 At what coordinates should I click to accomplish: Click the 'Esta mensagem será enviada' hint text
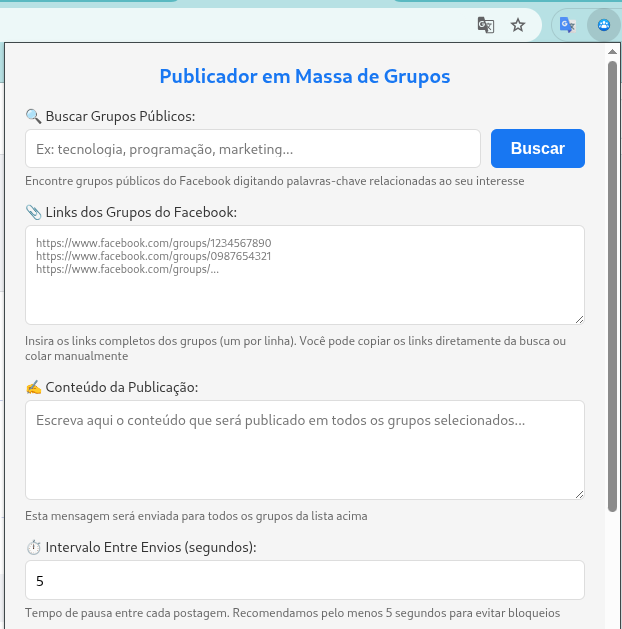point(196,516)
